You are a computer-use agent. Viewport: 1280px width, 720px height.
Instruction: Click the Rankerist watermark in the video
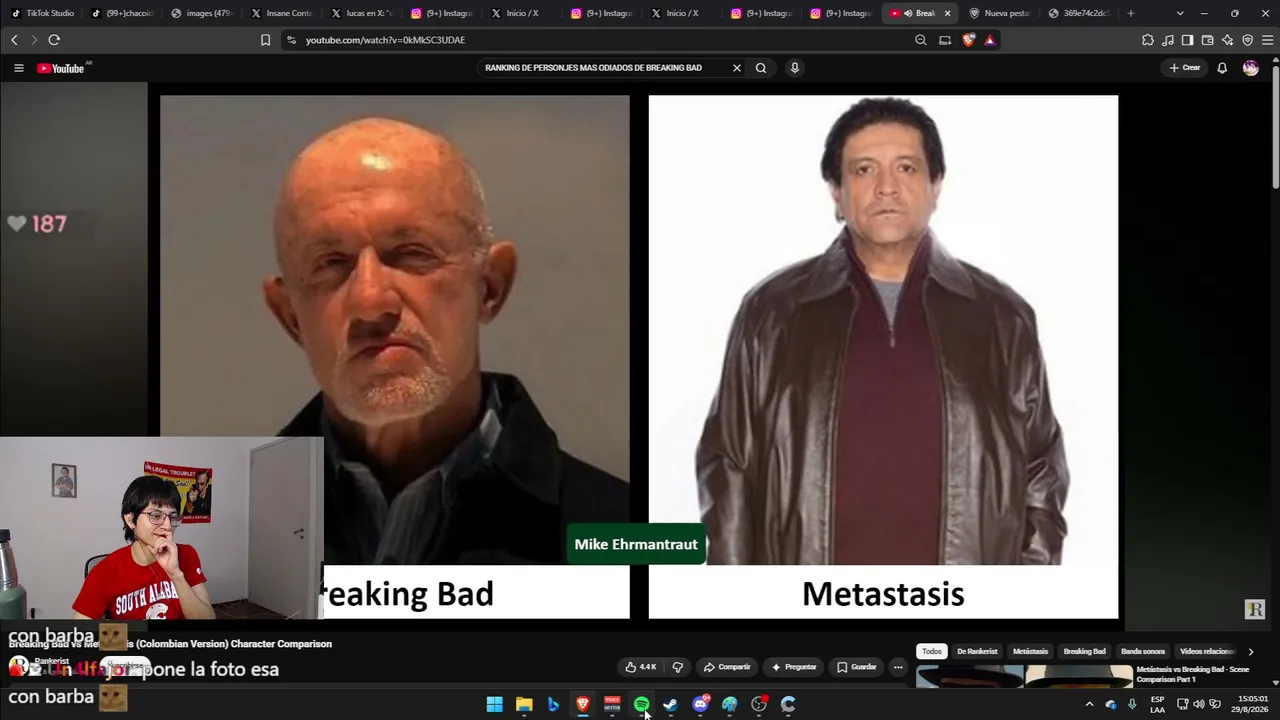[1255, 609]
